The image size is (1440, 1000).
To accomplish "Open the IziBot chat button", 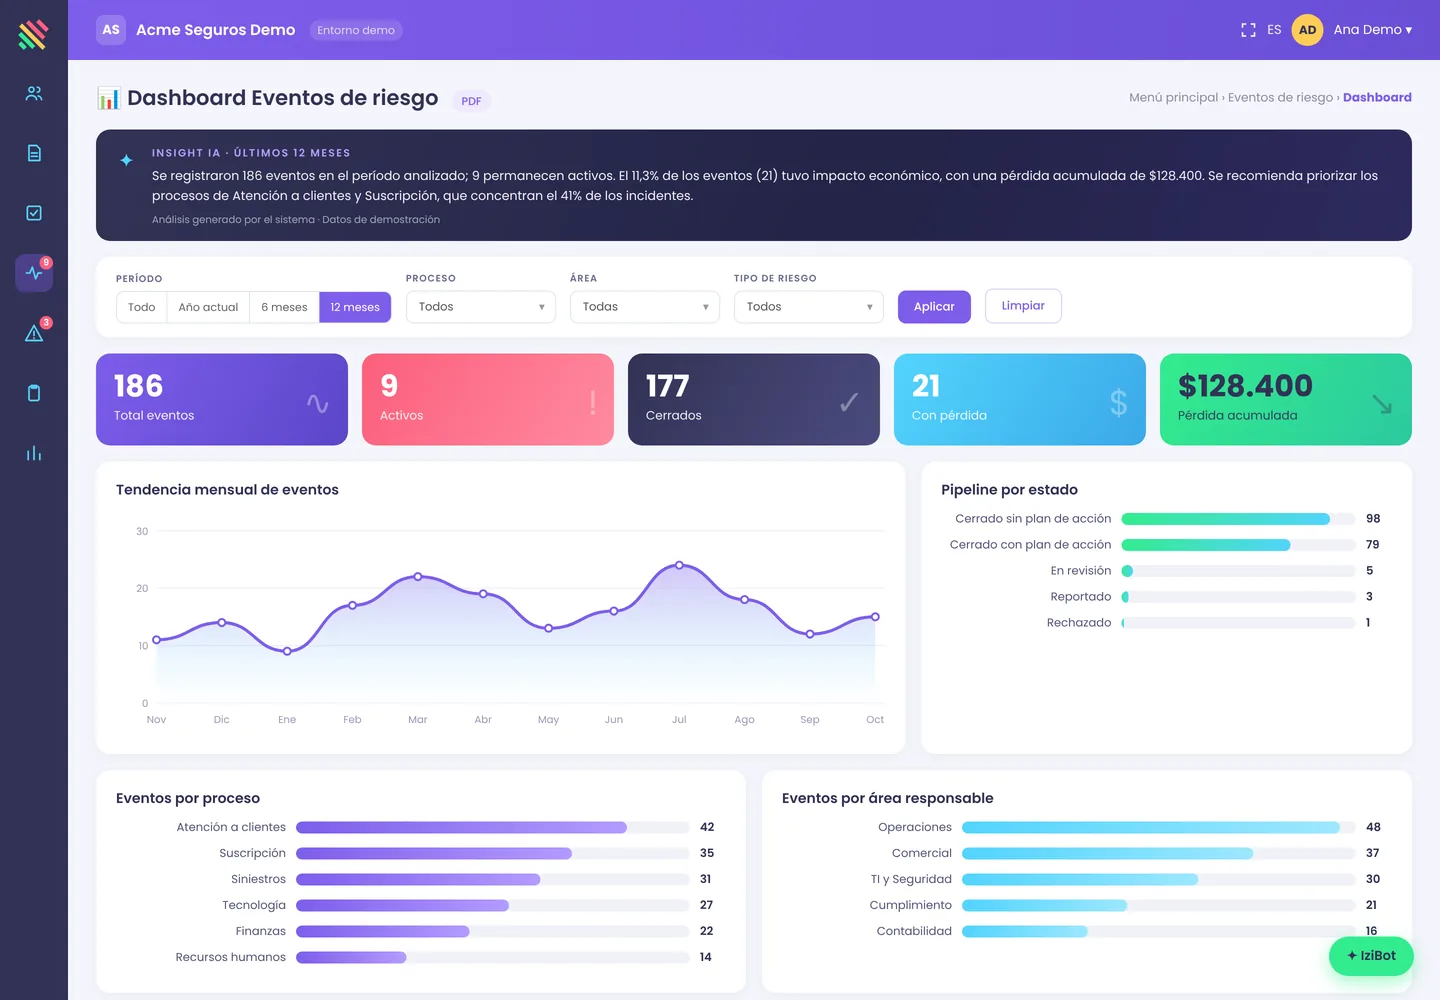I will (x=1371, y=956).
